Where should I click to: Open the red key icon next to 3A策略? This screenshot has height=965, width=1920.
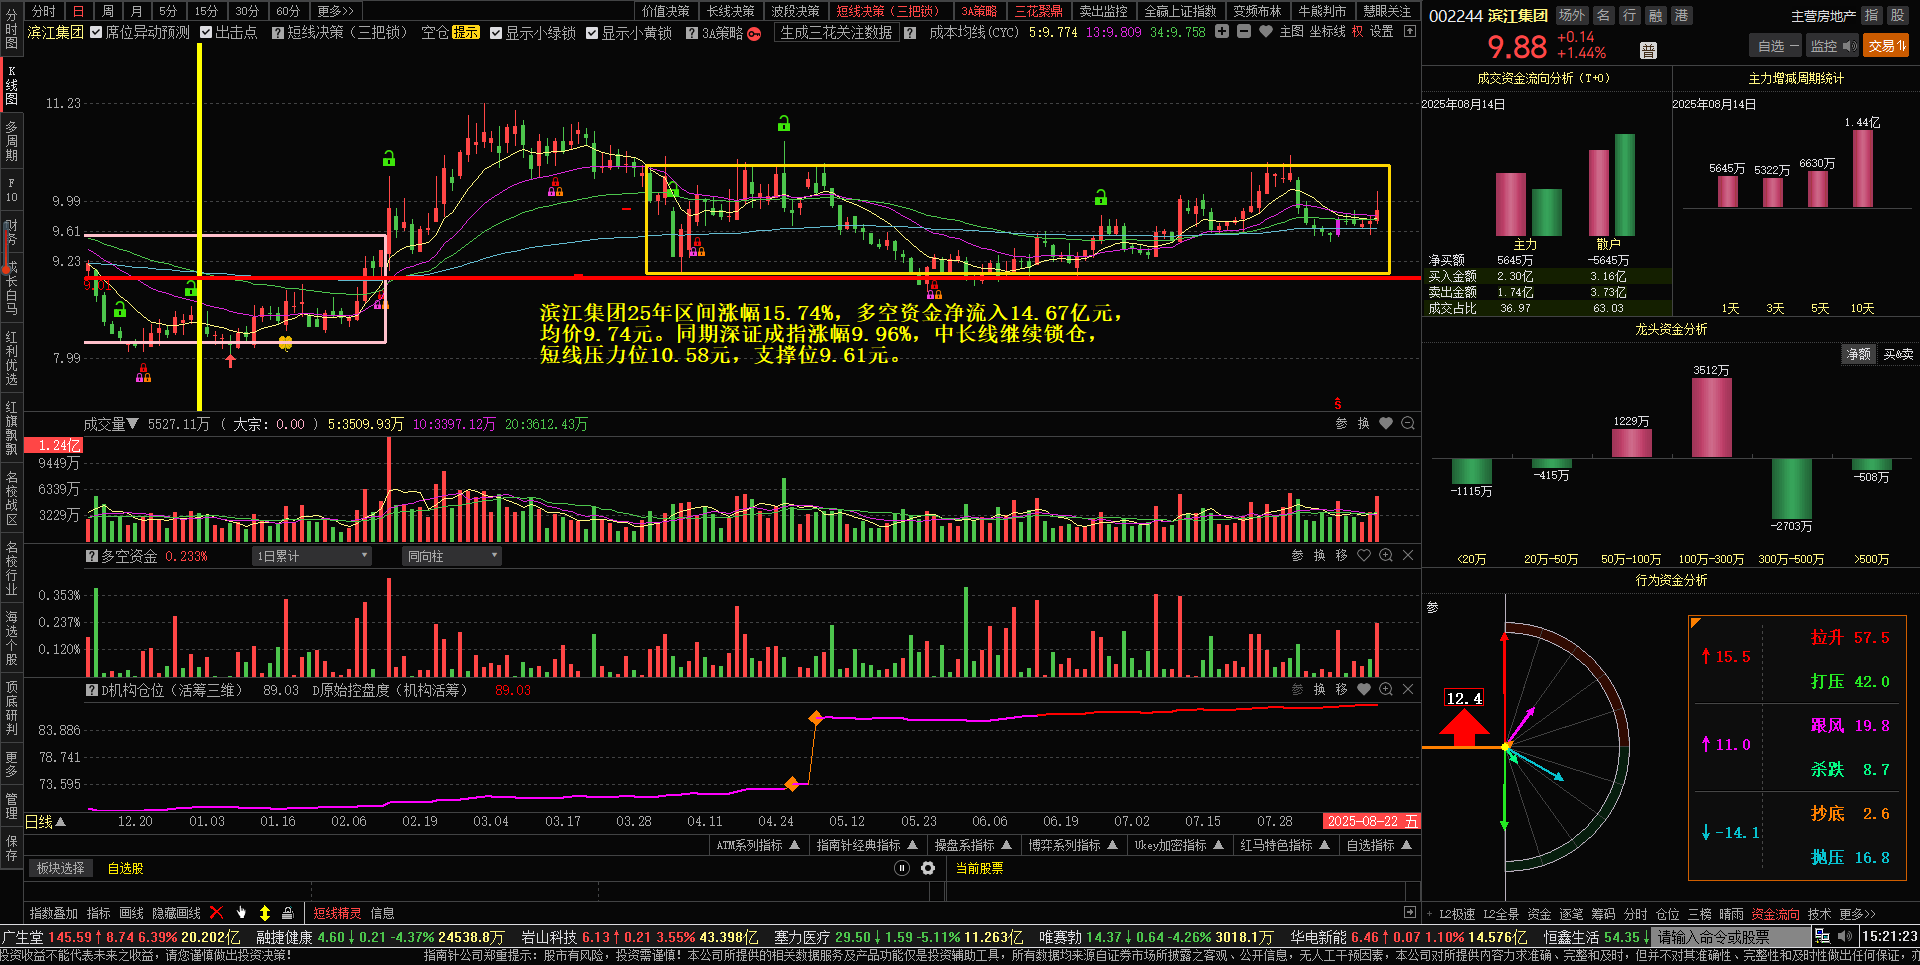(x=754, y=33)
